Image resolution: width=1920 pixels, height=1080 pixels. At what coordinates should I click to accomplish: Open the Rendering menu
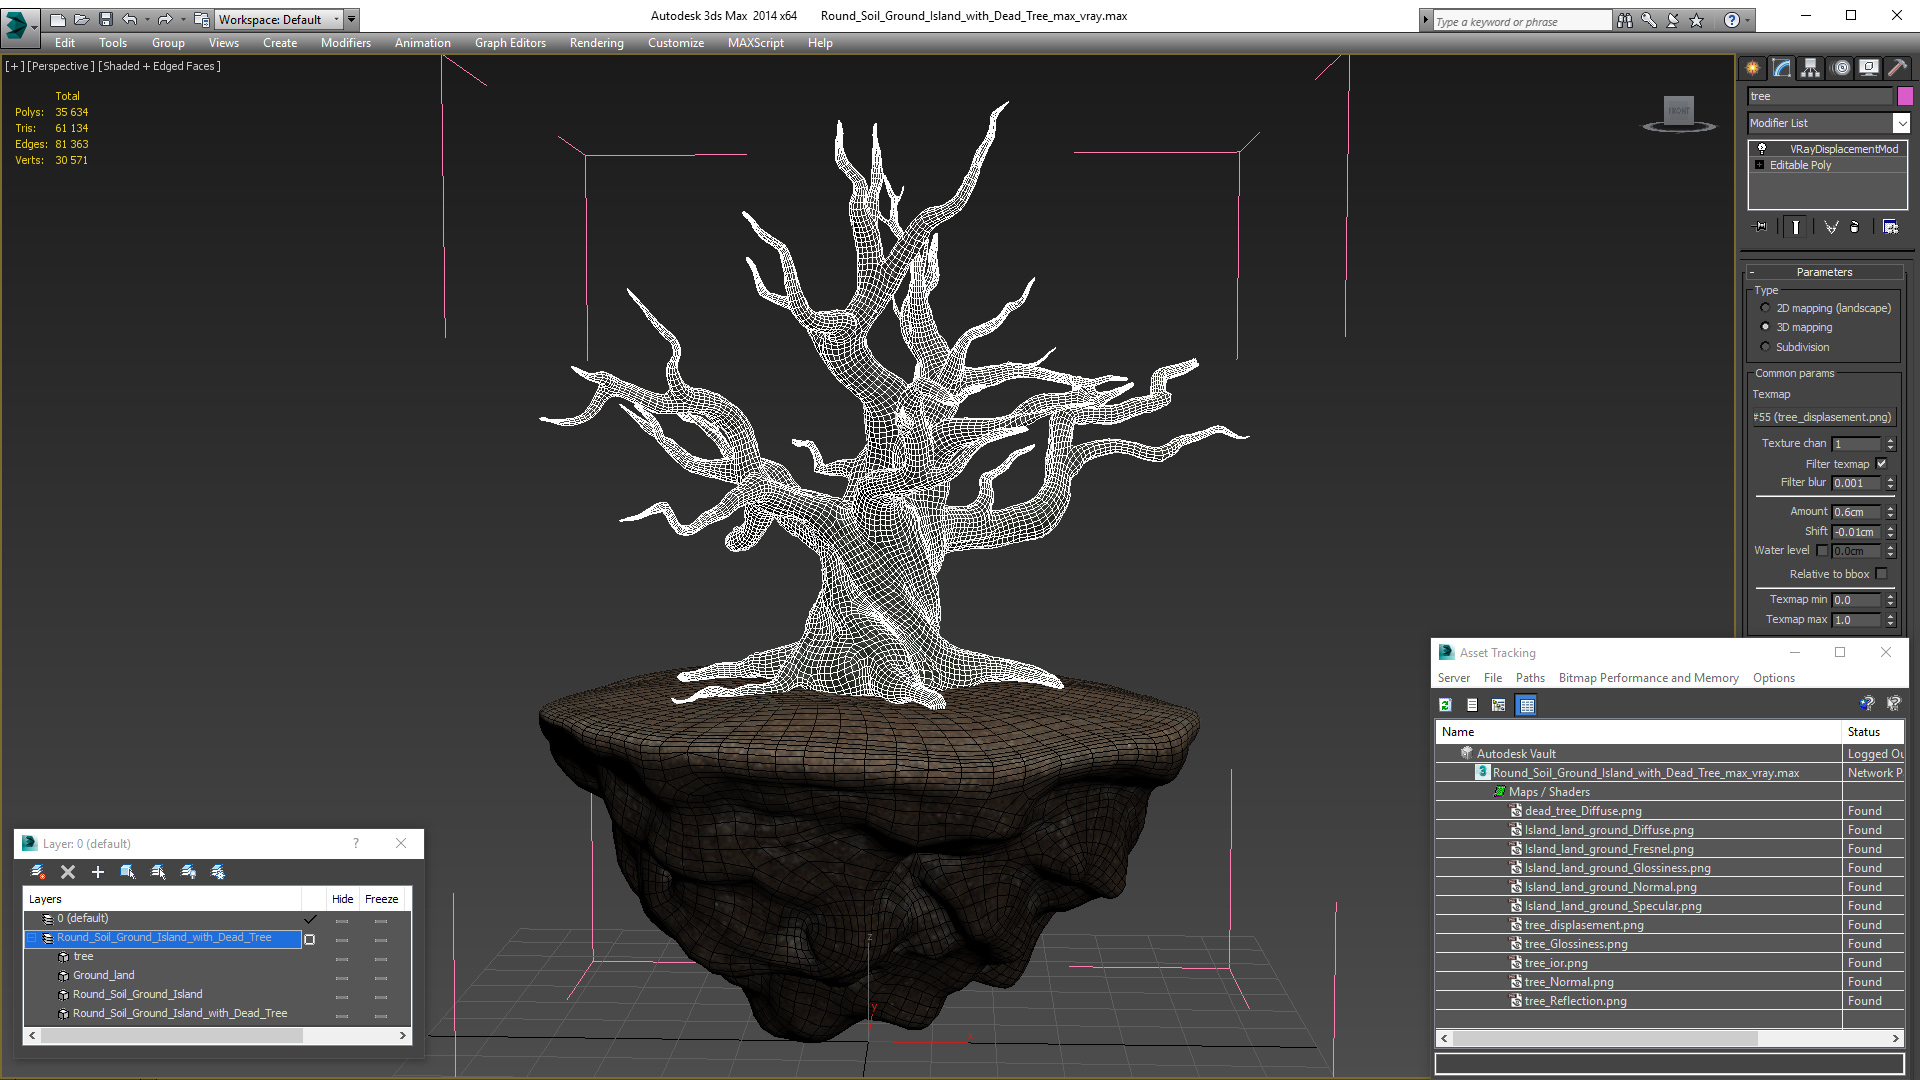(x=596, y=43)
